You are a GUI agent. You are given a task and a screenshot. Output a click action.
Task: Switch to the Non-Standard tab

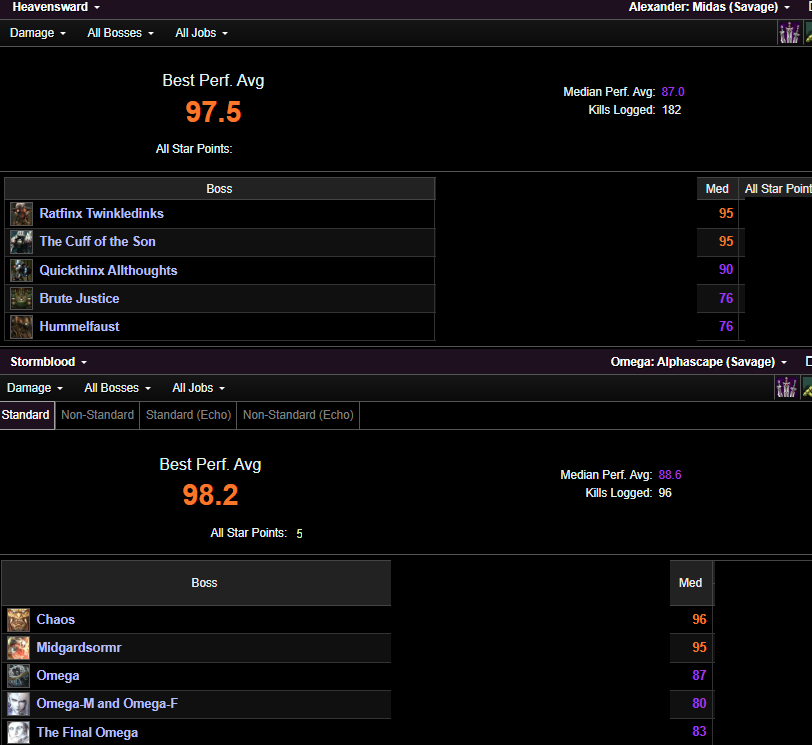coord(97,415)
